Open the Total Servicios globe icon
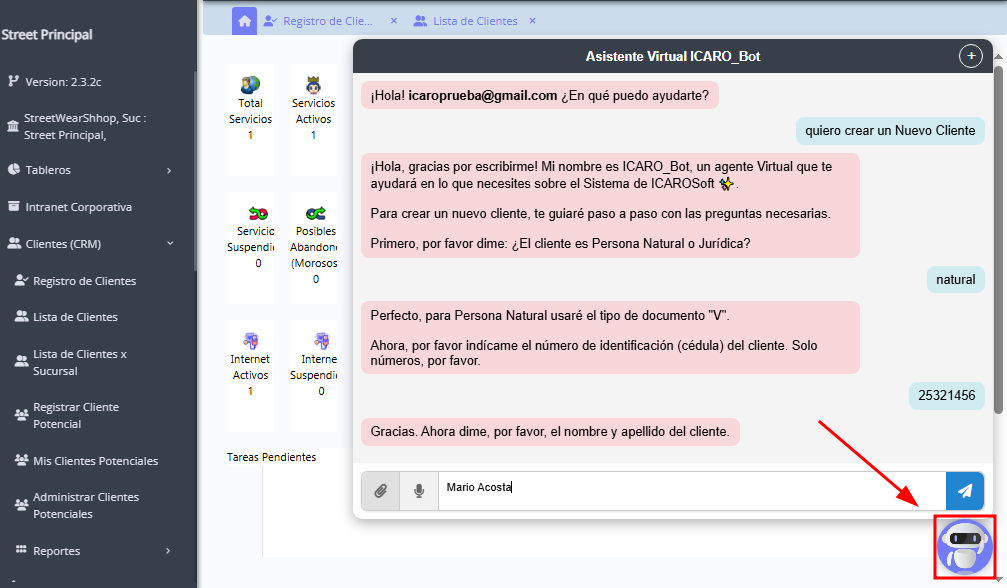Image resolution: width=1007 pixels, height=588 pixels. click(x=250, y=85)
